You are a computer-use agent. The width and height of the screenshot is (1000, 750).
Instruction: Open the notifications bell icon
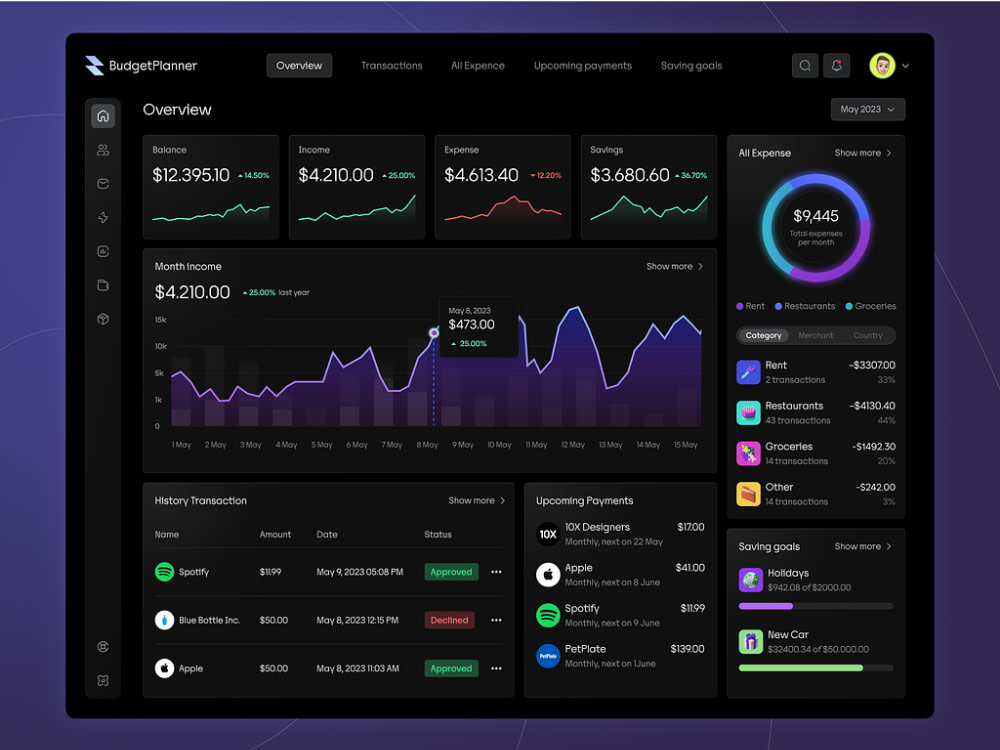click(x=836, y=66)
